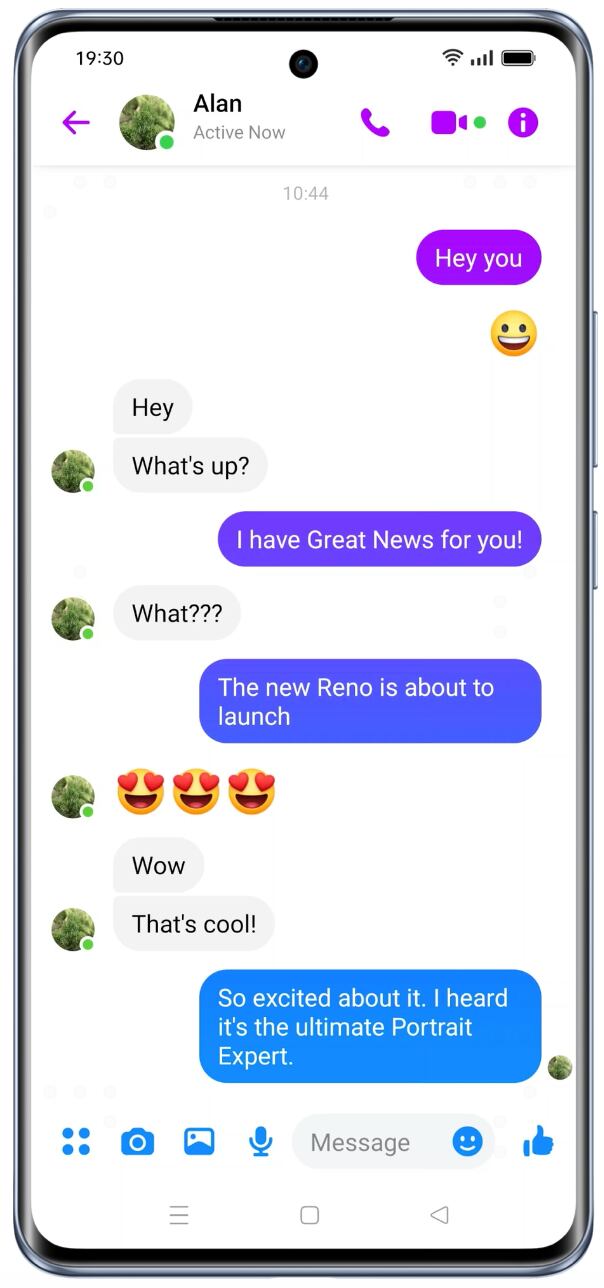Start a video call with Alan
Screen dimensions: 604x1288
[449, 123]
